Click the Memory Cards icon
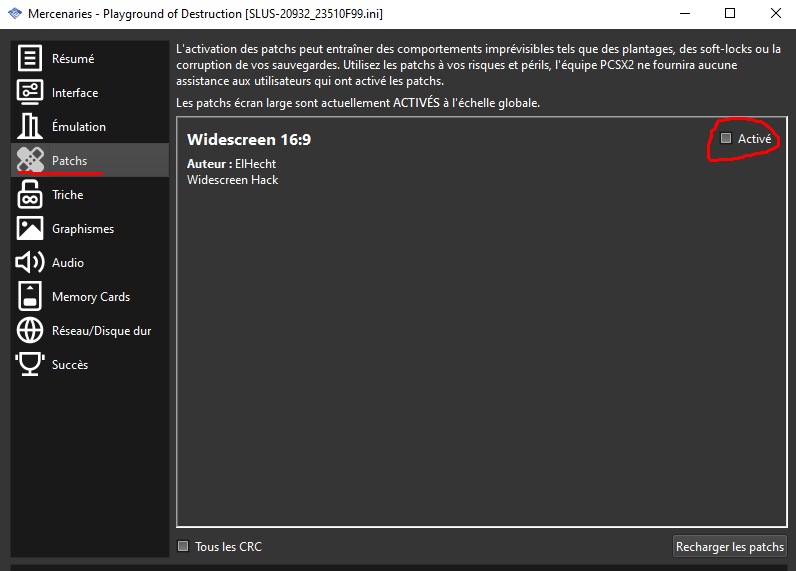This screenshot has height=571, width=796. (30, 296)
